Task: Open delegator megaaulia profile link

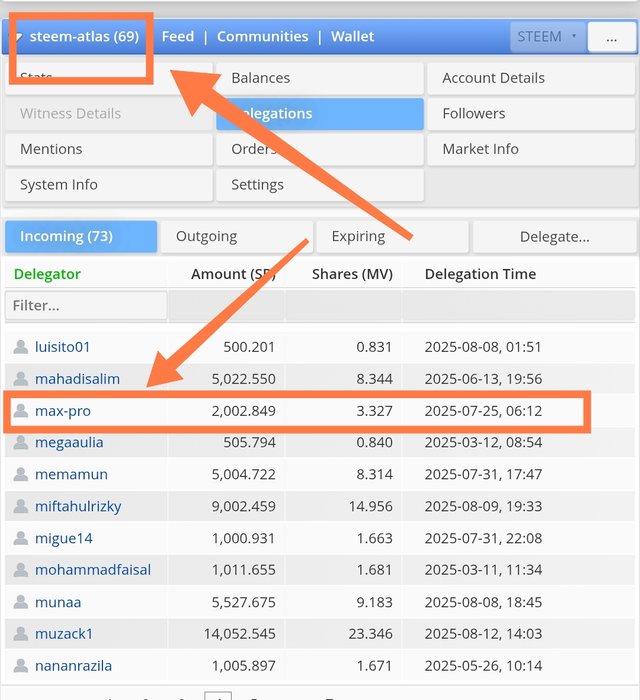Action: click(x=69, y=442)
